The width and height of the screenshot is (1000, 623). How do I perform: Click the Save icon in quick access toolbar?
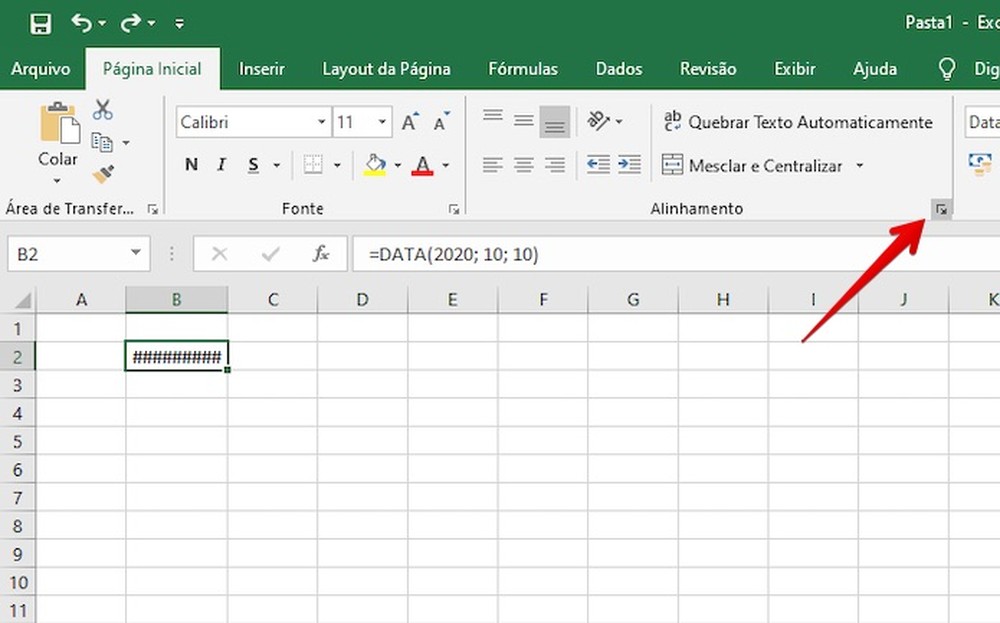(x=41, y=24)
